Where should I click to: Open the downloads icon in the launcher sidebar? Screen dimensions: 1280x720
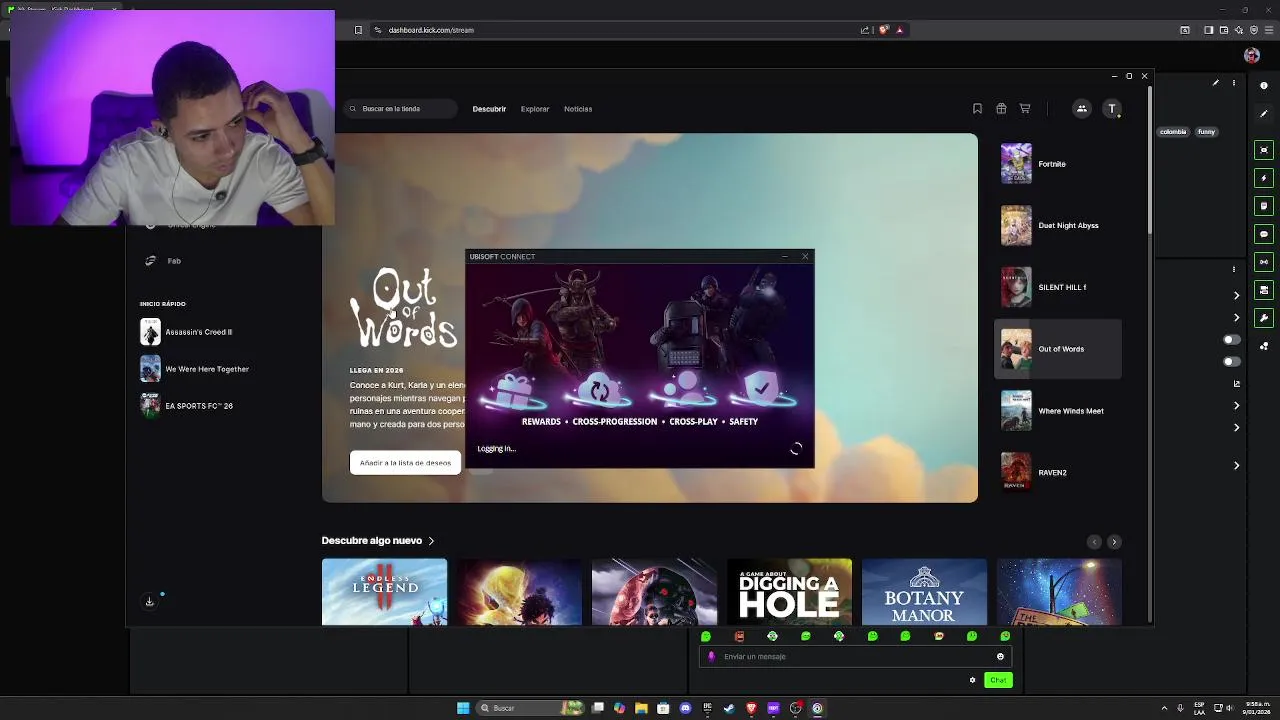point(150,601)
